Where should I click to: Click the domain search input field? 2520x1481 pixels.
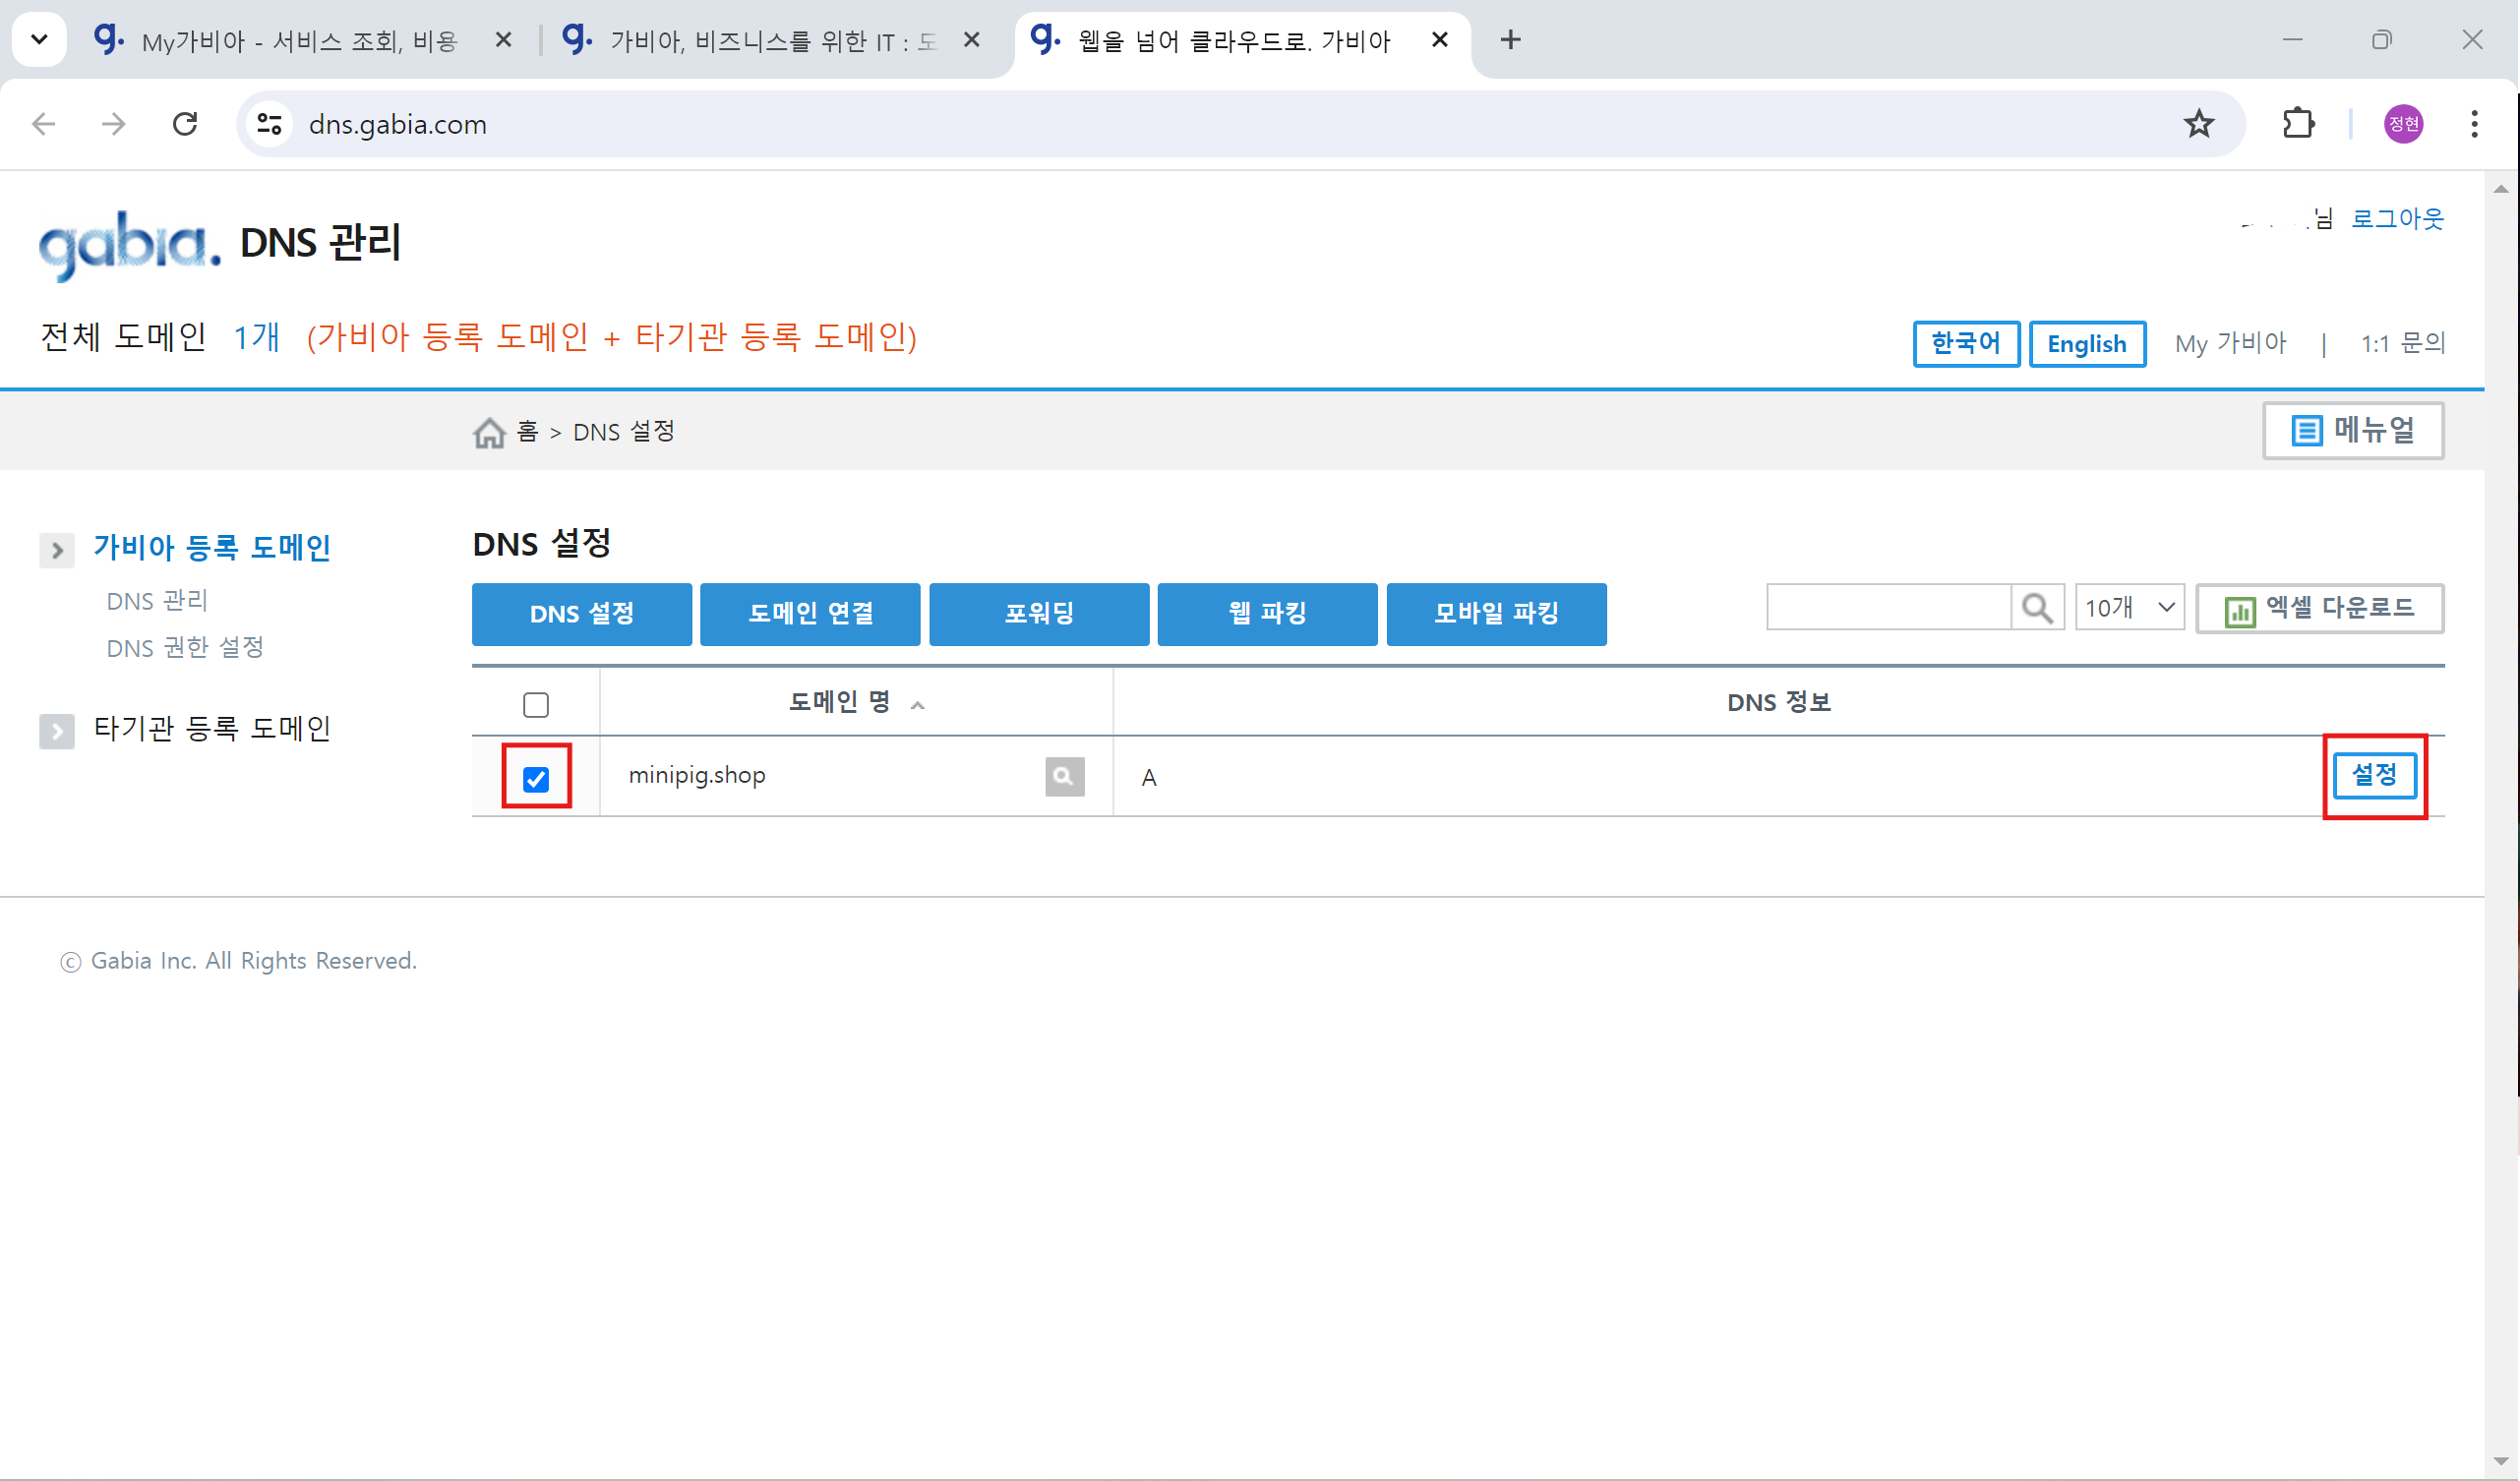1888,608
